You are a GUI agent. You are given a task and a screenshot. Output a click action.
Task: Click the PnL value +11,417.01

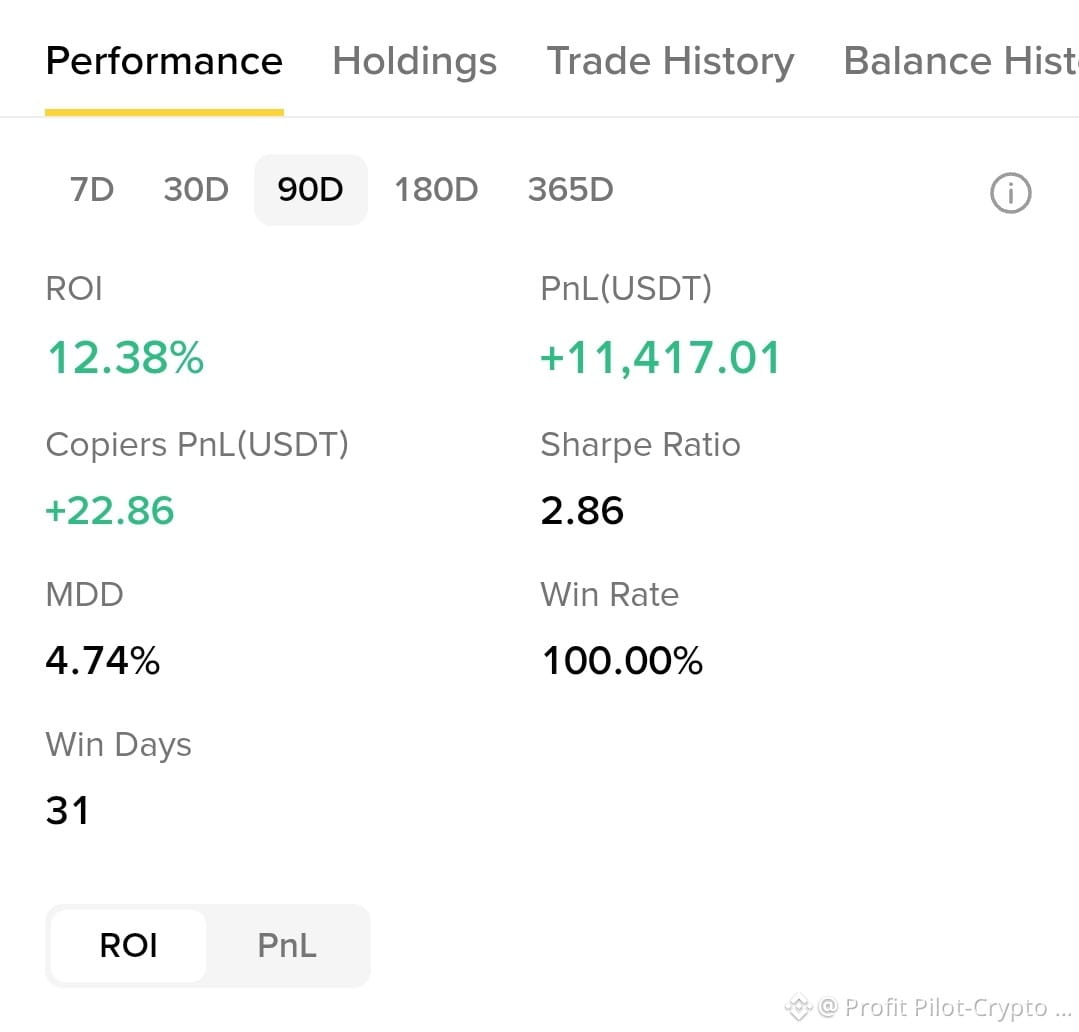[659, 358]
